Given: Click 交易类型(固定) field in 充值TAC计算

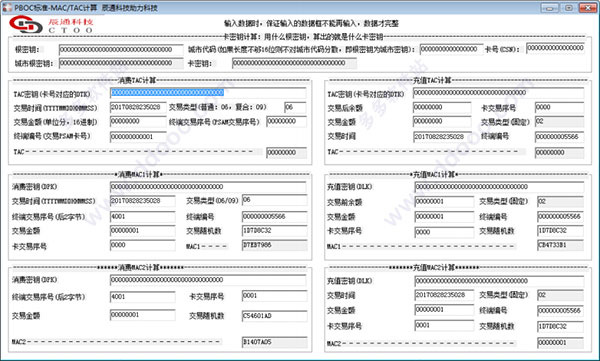Looking at the screenshot, I should coord(559,122).
